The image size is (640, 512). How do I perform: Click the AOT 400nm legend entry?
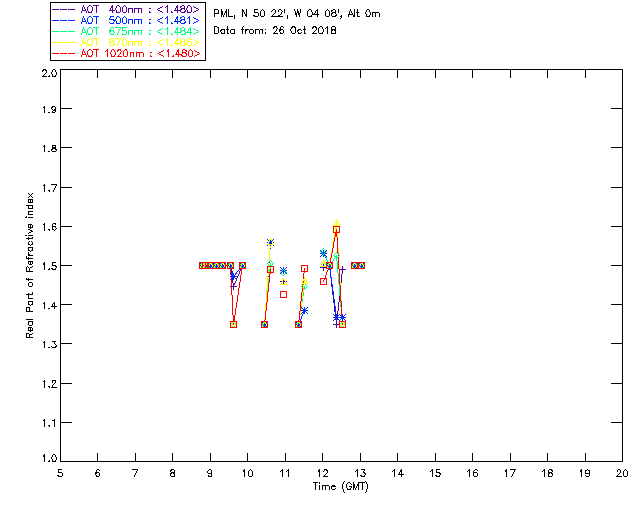[x=126, y=9]
